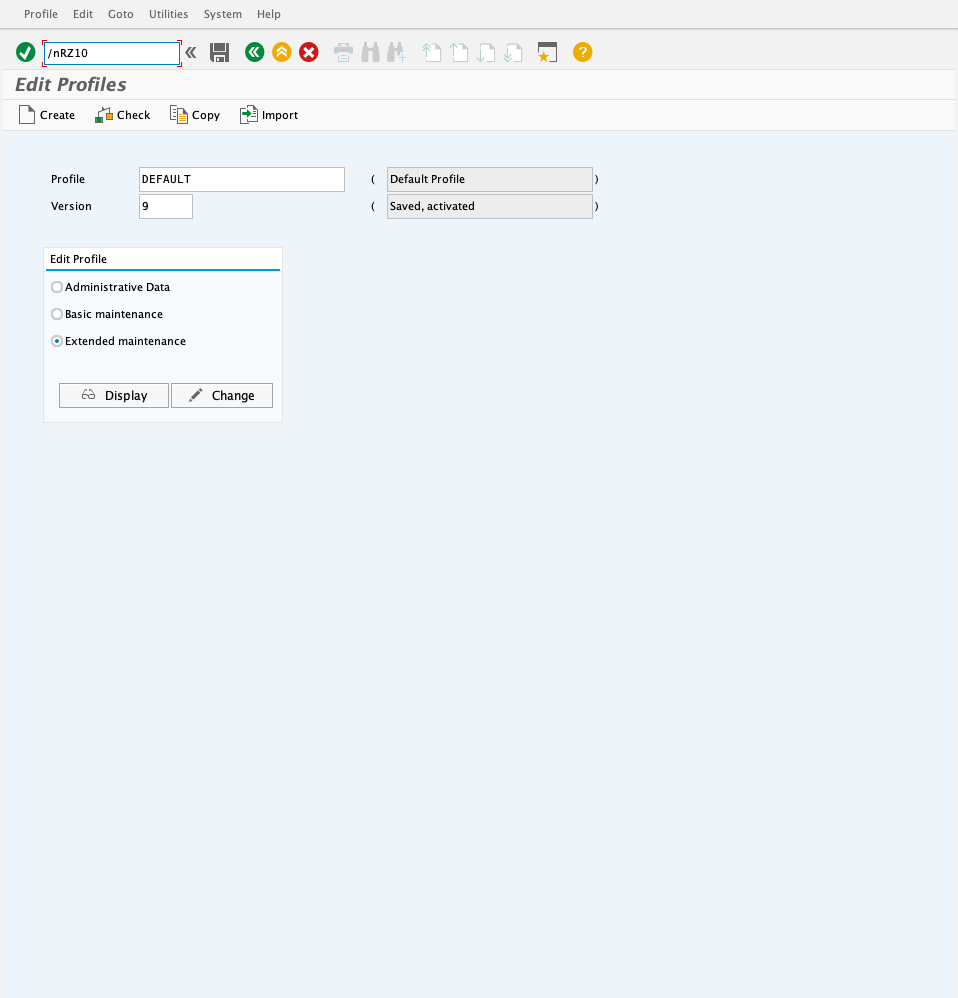Screen dimensions: 958x998
Task: Click the red Cancel icon
Action: click(308, 52)
